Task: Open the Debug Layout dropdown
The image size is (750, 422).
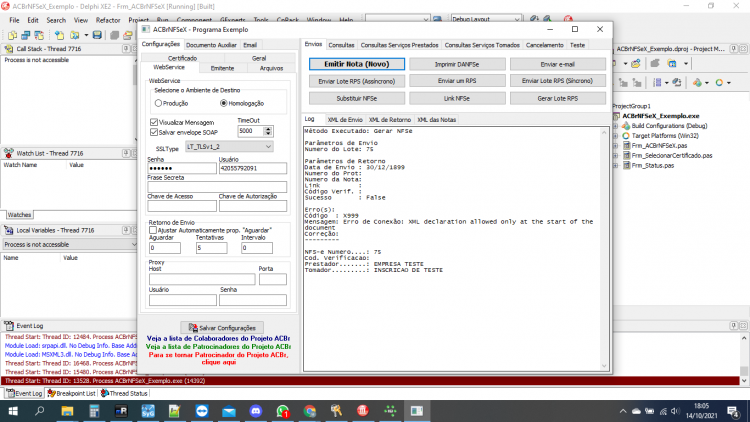Action: [x=517, y=19]
